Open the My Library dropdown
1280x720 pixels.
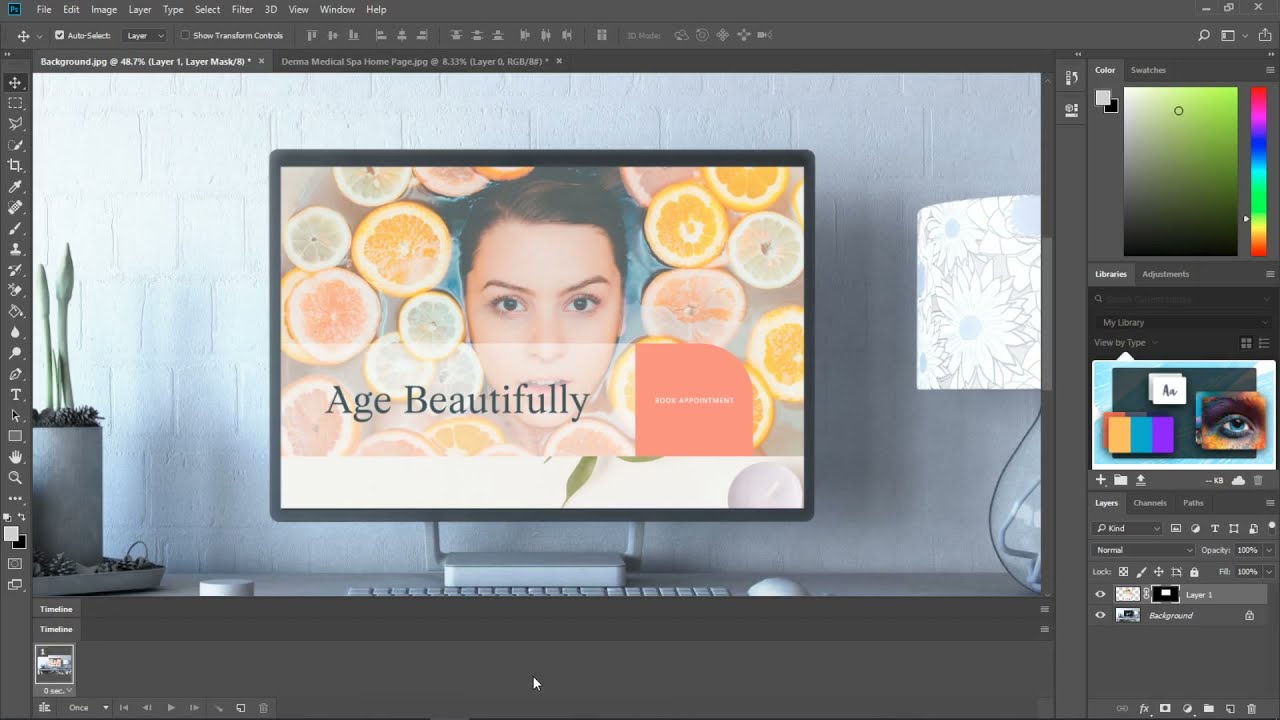[1182, 322]
